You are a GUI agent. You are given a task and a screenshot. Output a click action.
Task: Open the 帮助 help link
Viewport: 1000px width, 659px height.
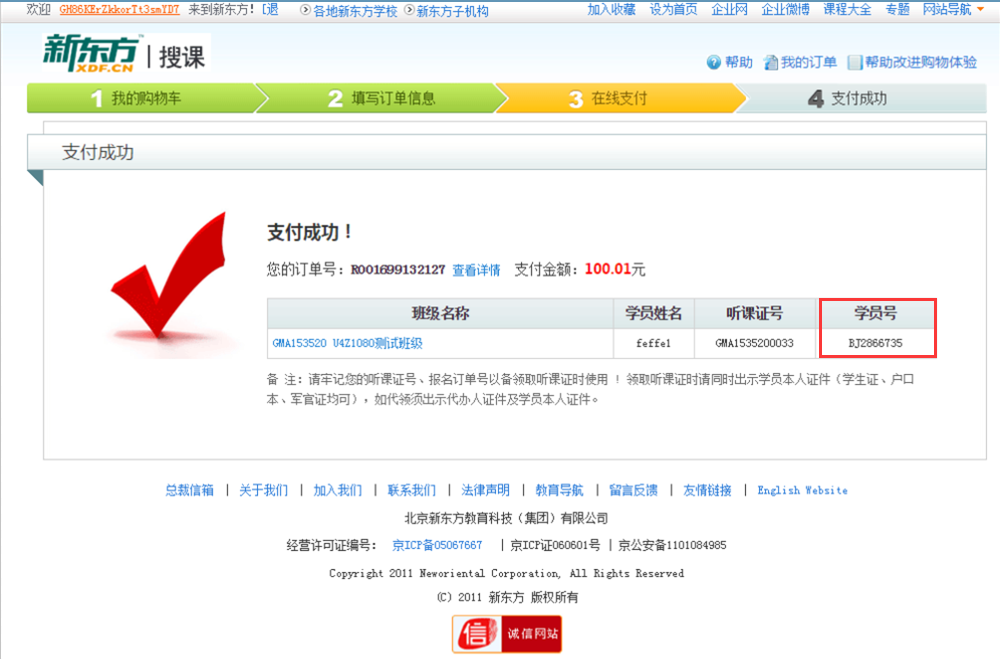pos(739,62)
